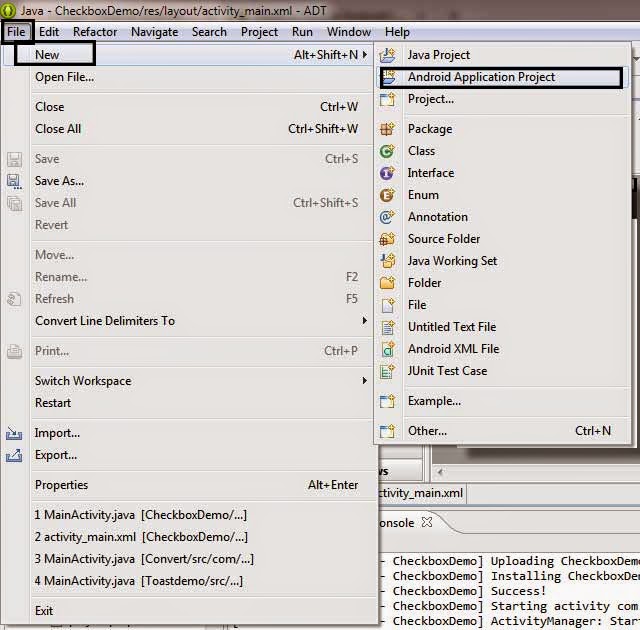Open recent file 1 MainActivity.java CheckboxDemo
This screenshot has height=630, width=640.
pos(188,515)
